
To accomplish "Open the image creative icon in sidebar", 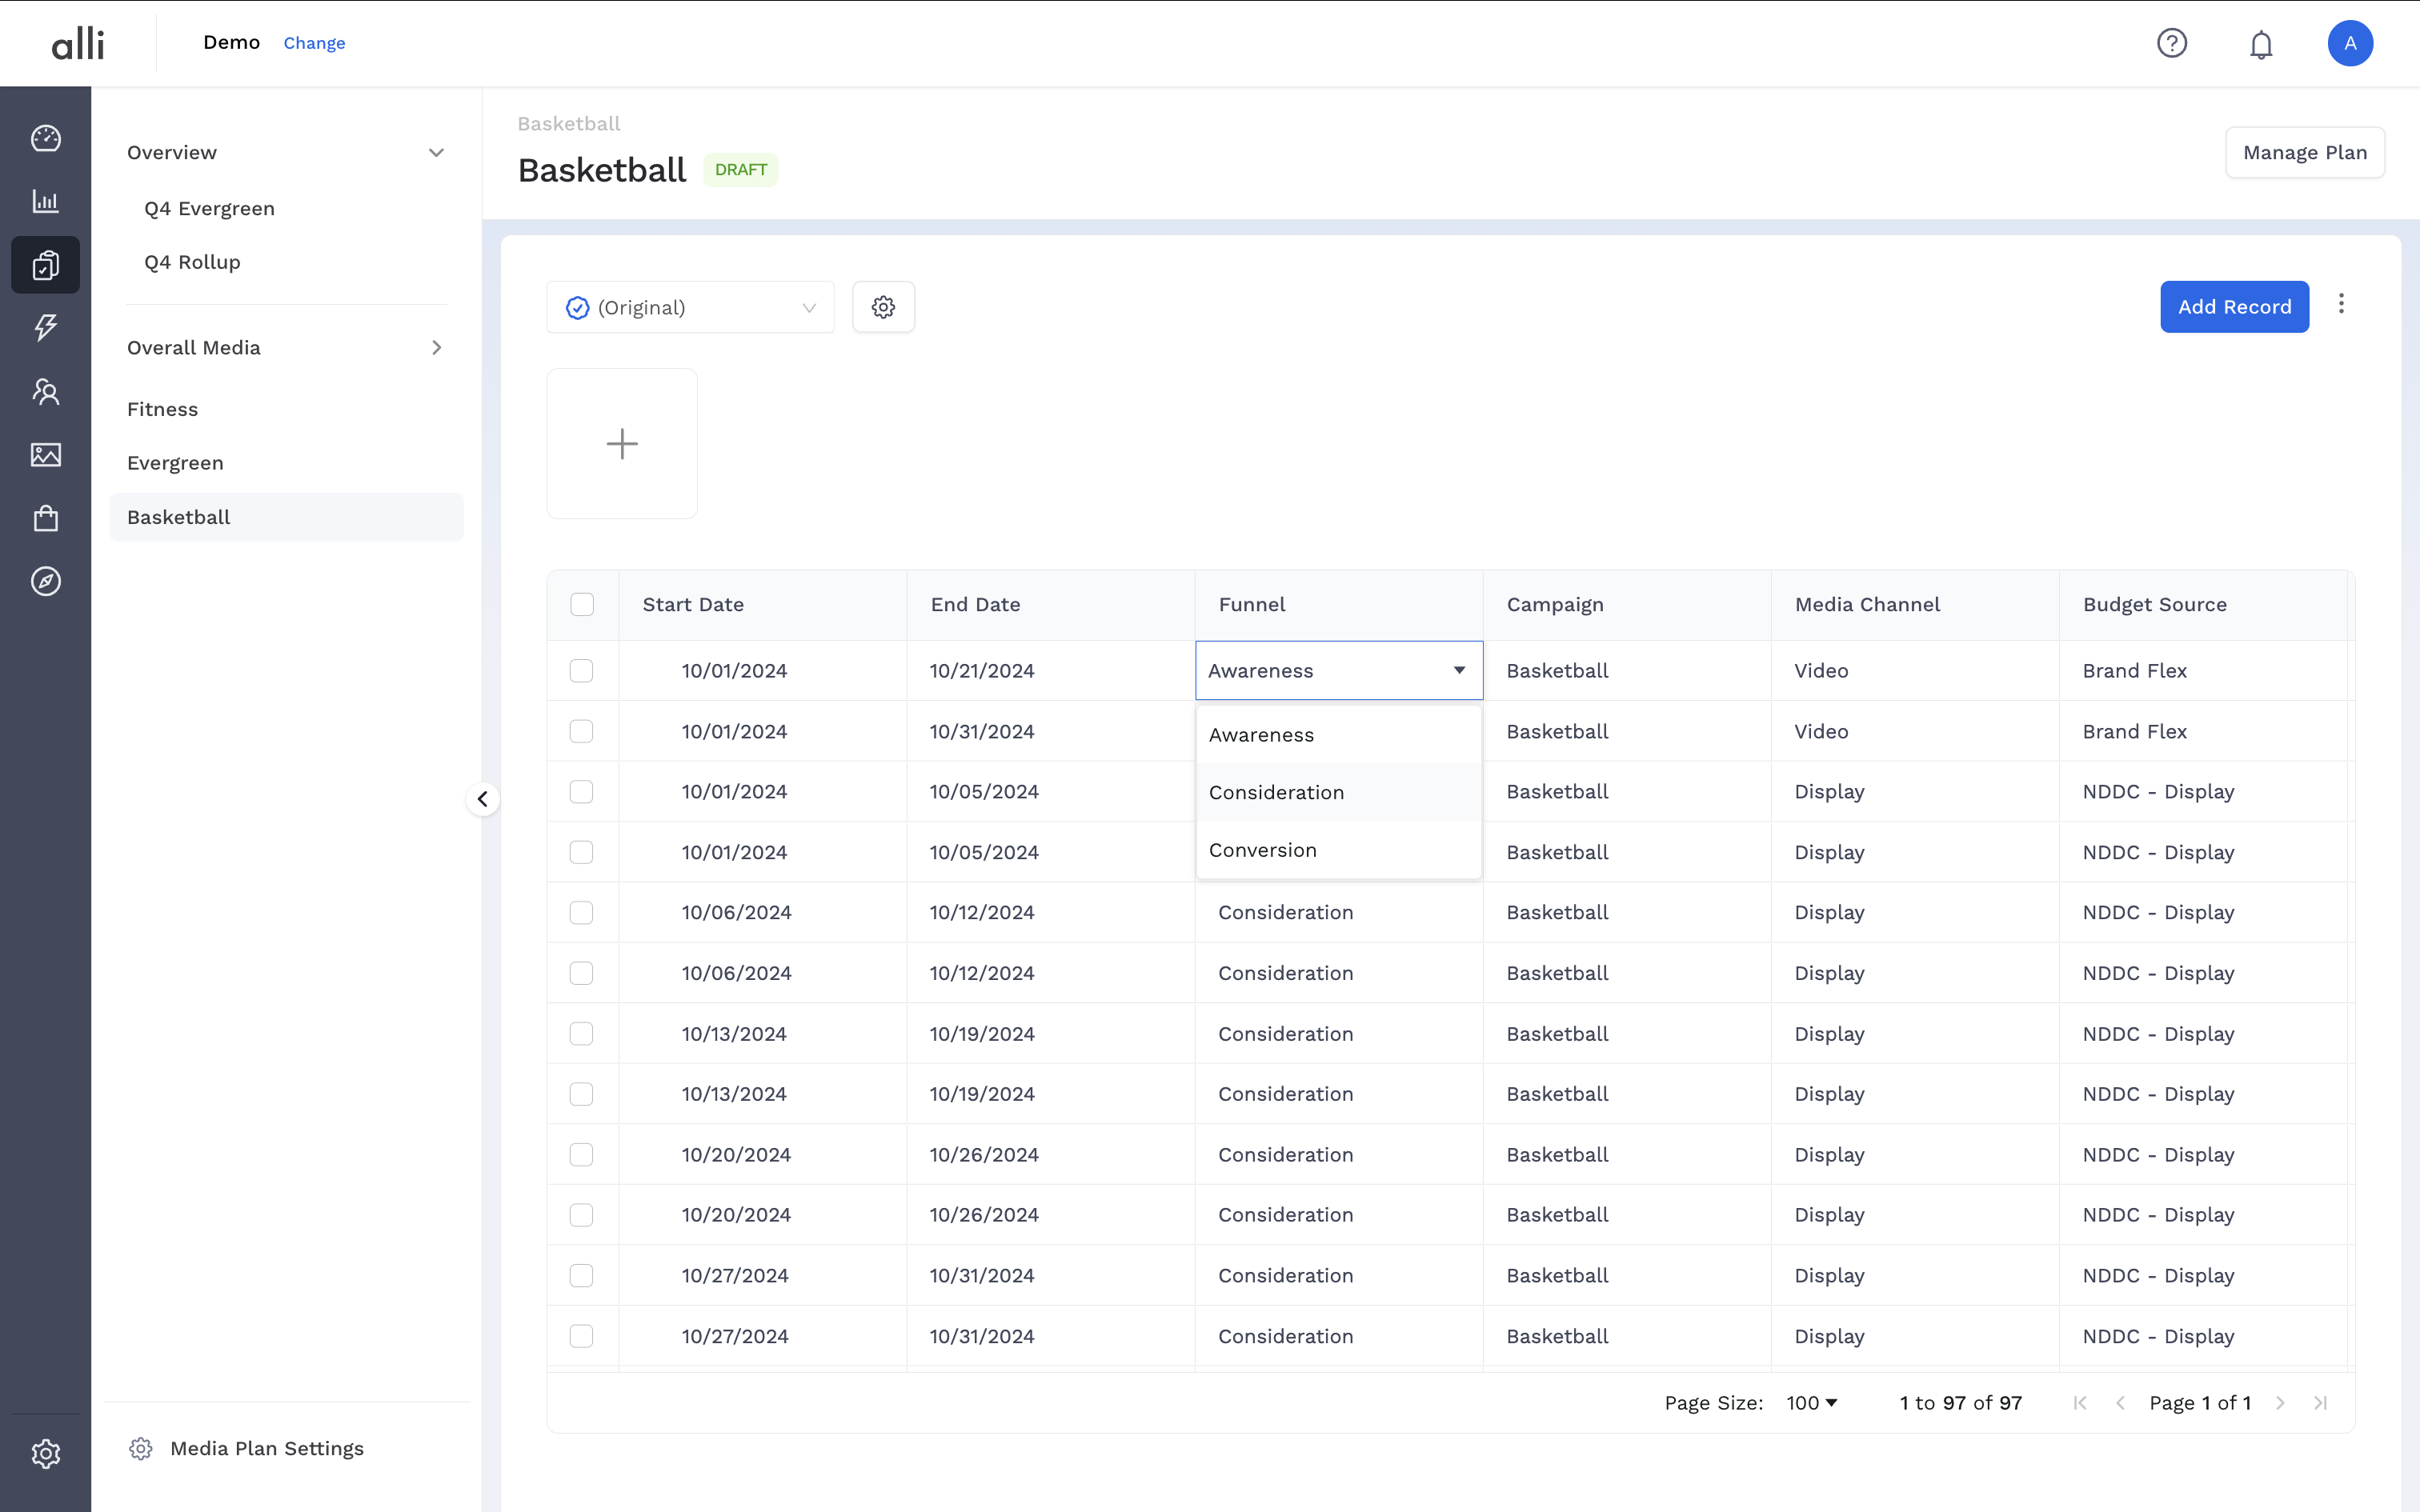I will click(46, 455).
